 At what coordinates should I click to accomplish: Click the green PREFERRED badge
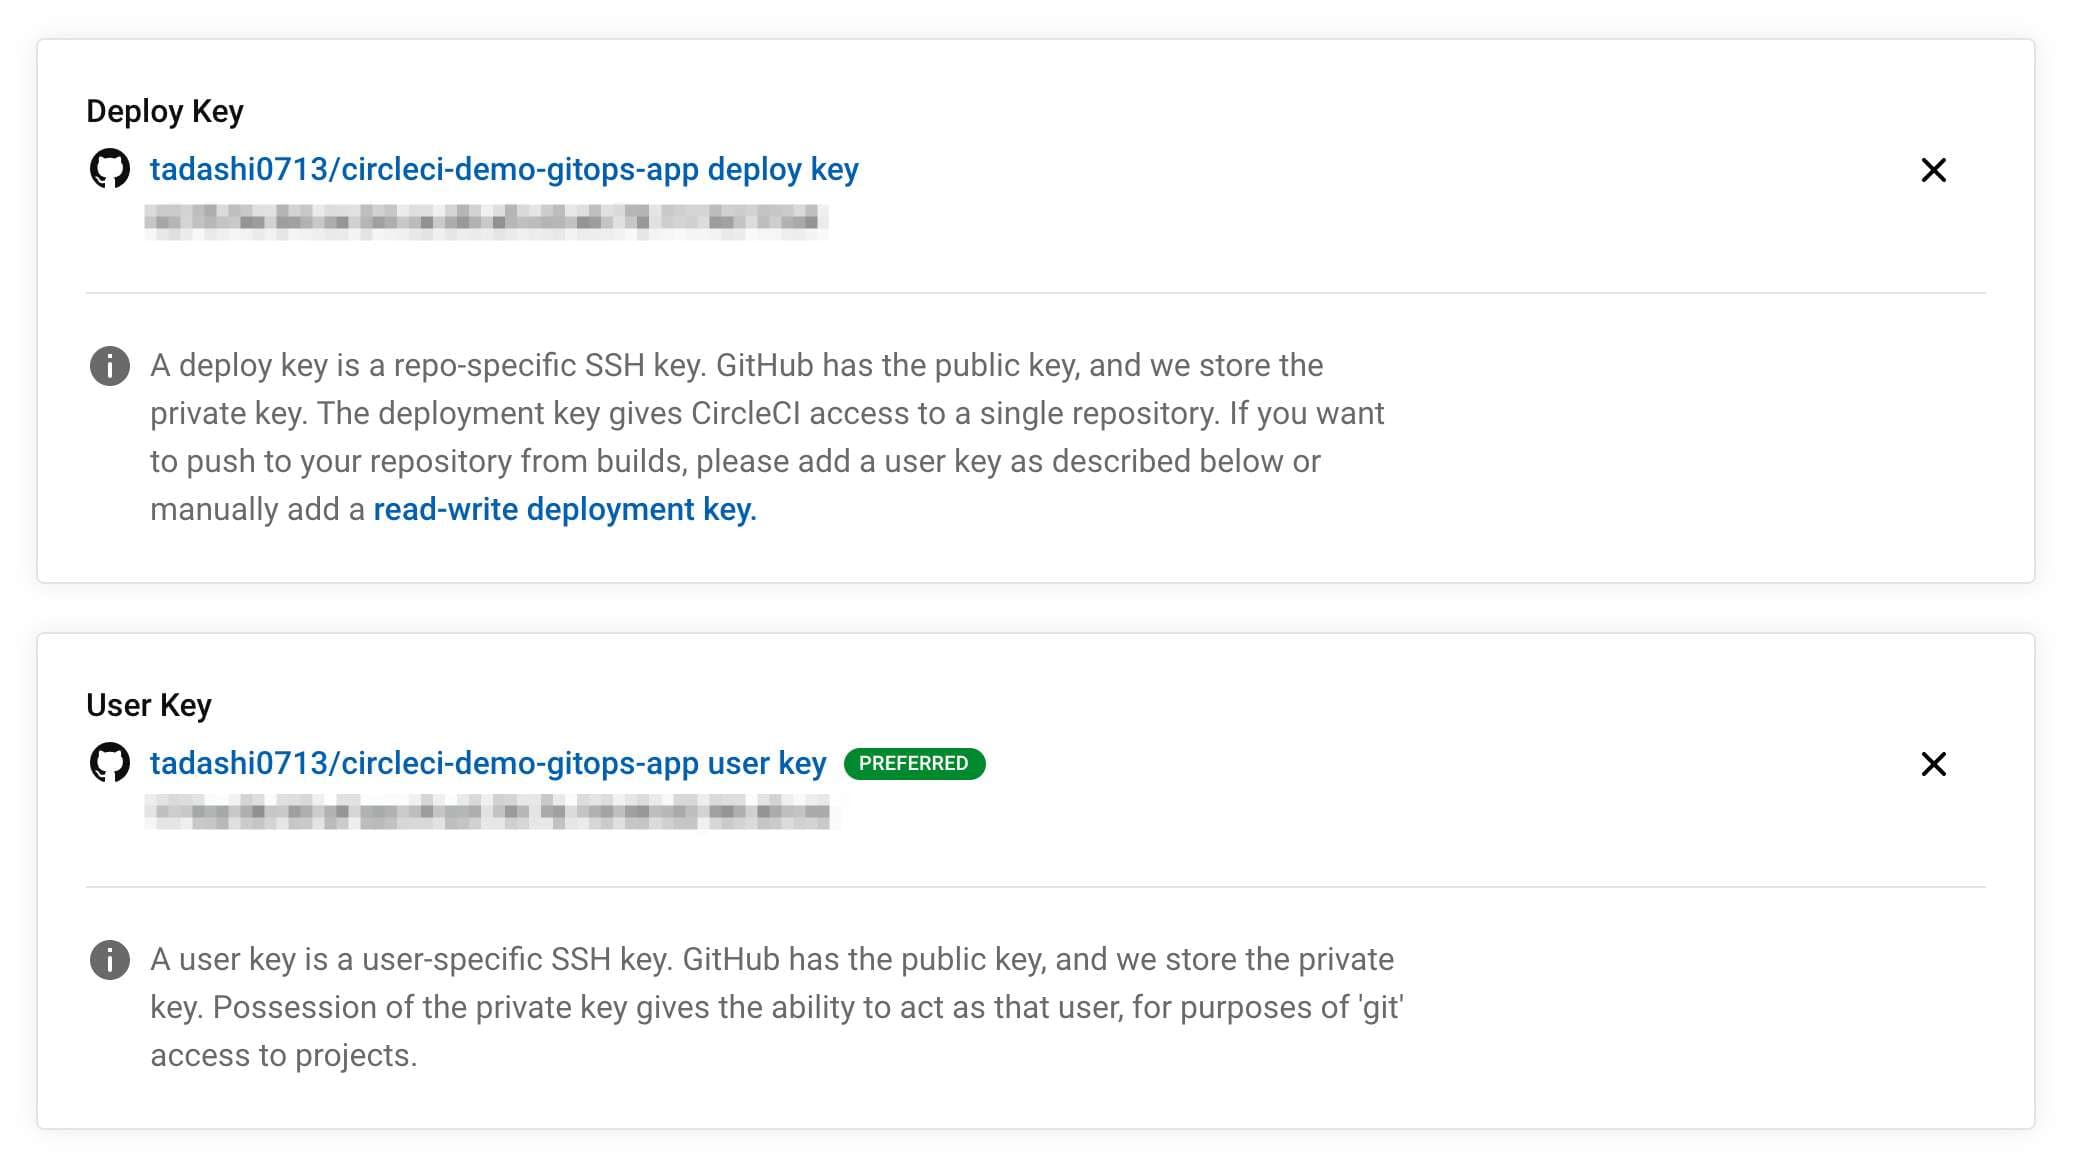pos(914,763)
